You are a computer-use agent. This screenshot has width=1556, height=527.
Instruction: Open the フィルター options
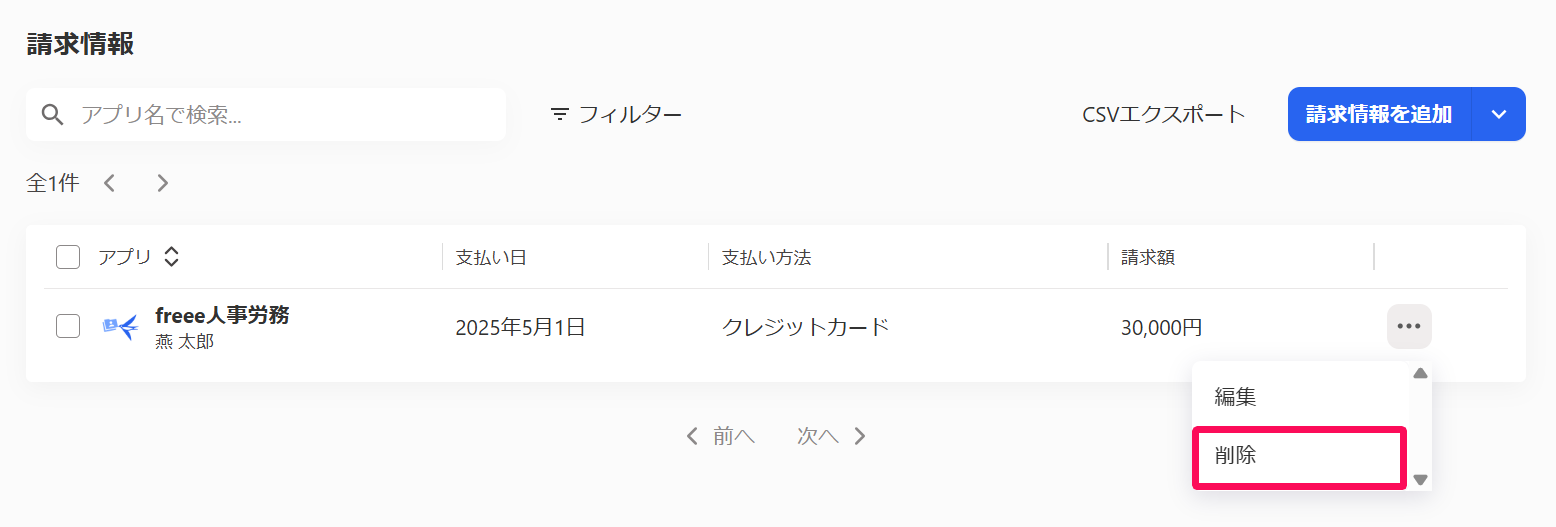(616, 115)
